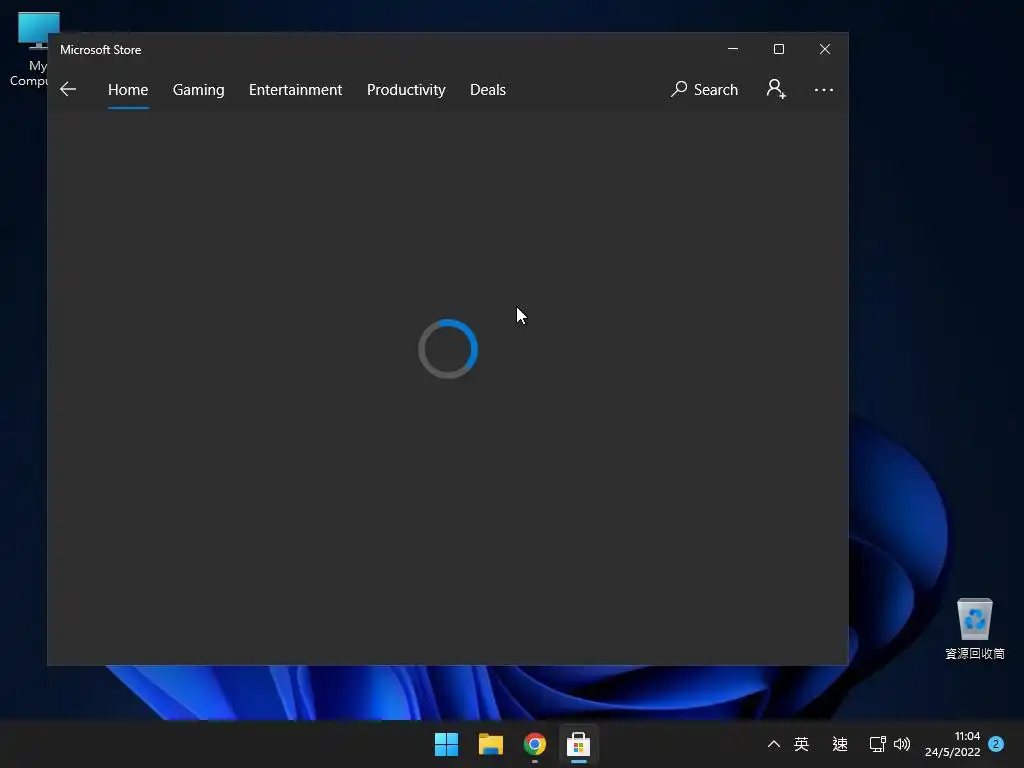Click the Microsoft Store title text
This screenshot has height=768, width=1024.
(101, 50)
